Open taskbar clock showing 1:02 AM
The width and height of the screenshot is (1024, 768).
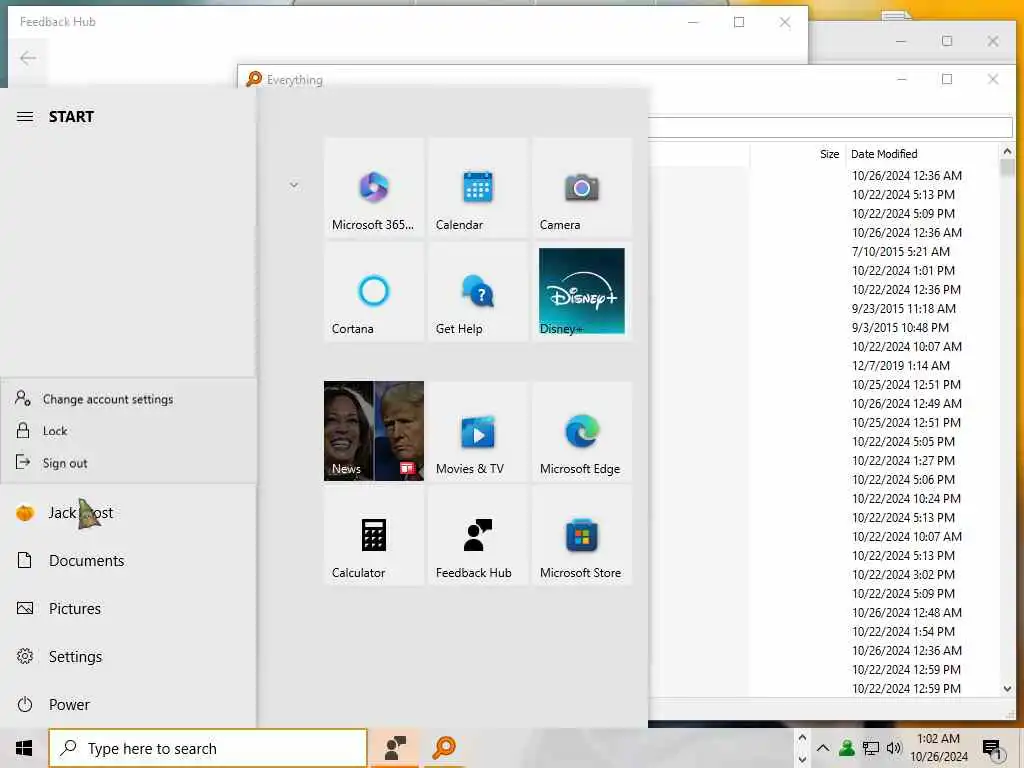[x=938, y=748]
